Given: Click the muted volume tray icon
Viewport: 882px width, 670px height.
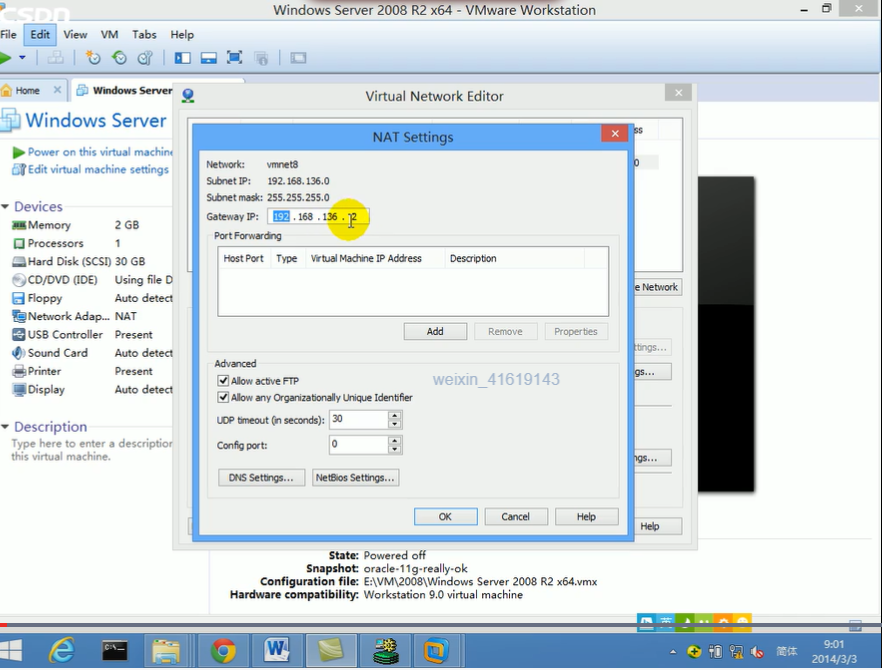Looking at the screenshot, I should point(757,652).
